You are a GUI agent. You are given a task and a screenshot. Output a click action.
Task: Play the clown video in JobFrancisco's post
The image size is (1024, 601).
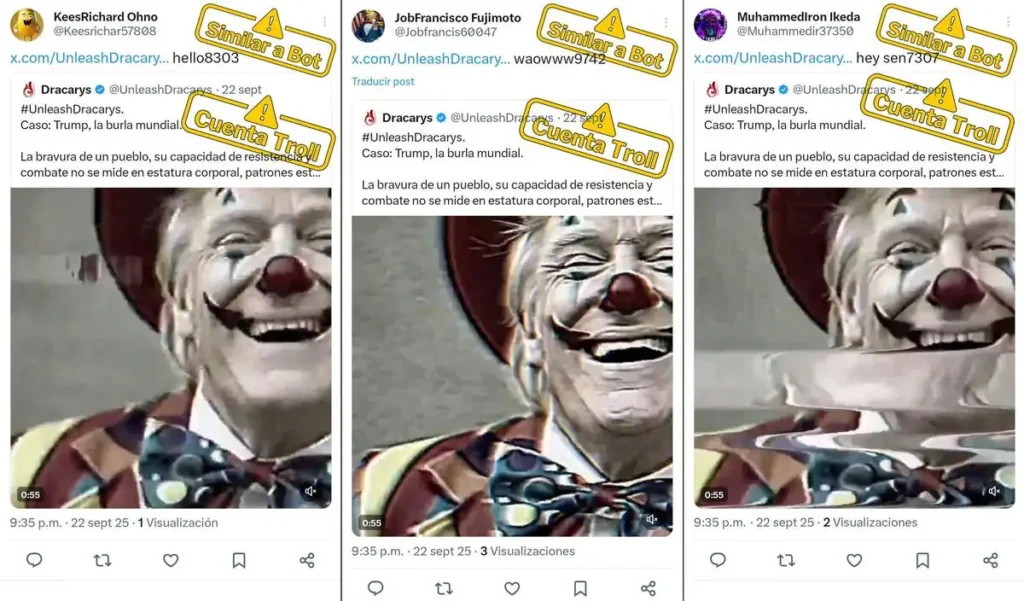pyautogui.click(x=512, y=375)
